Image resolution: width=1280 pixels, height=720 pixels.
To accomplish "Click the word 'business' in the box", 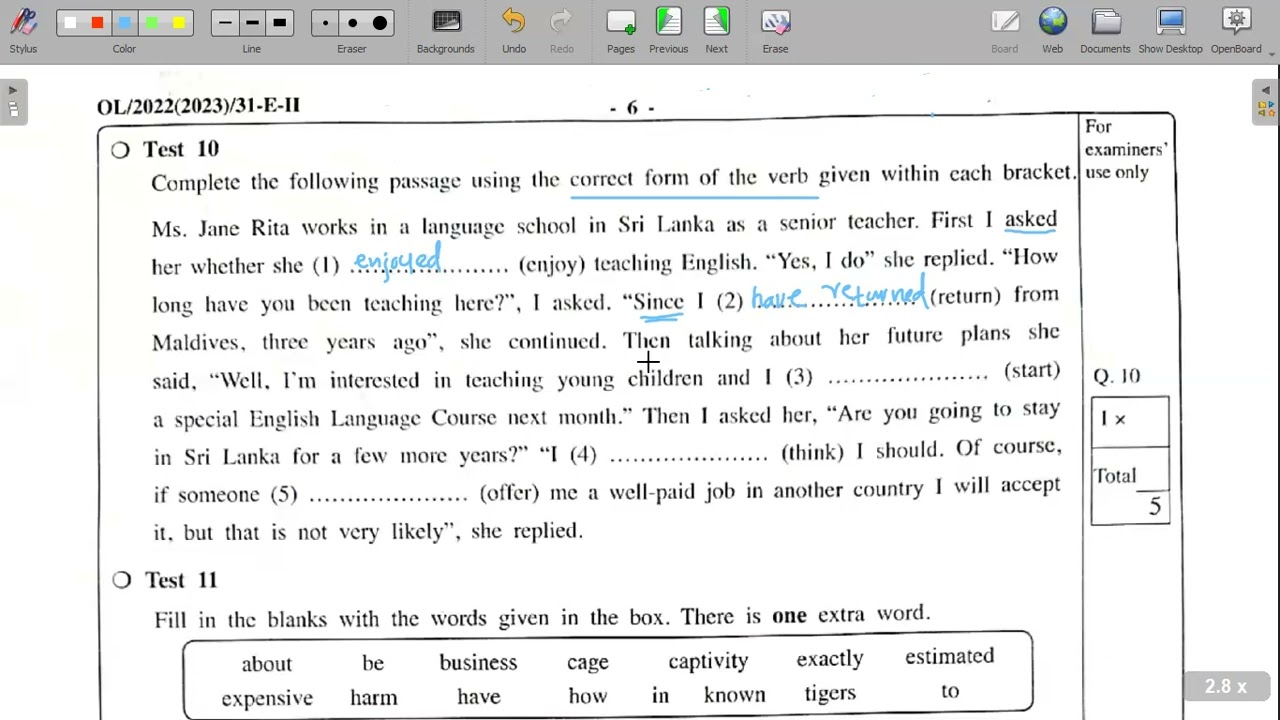I will coord(478,662).
